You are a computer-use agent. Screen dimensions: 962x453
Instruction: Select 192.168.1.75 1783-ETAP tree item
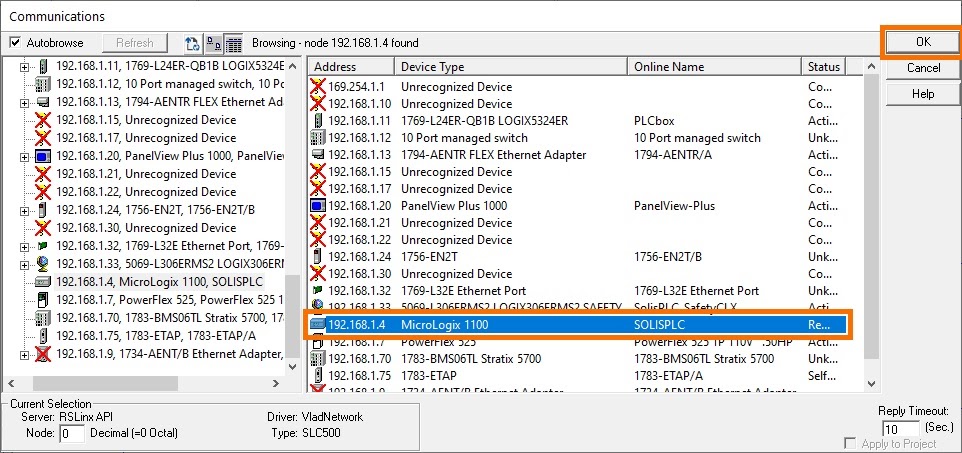156,336
